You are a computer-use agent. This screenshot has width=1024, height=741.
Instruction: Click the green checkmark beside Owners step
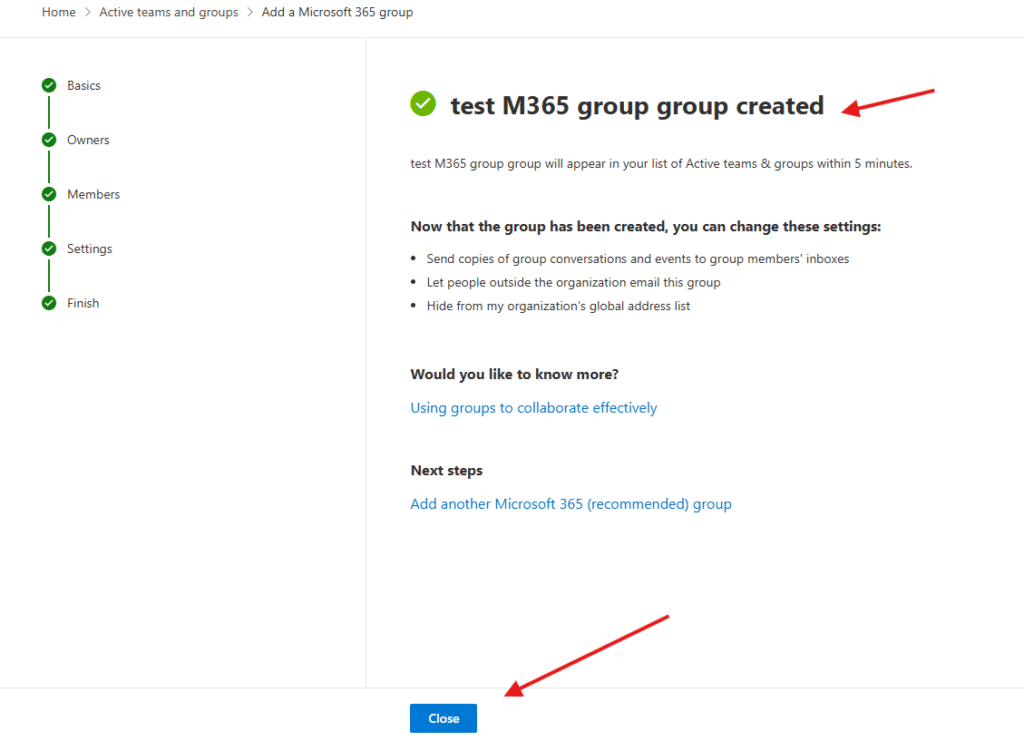(x=49, y=140)
